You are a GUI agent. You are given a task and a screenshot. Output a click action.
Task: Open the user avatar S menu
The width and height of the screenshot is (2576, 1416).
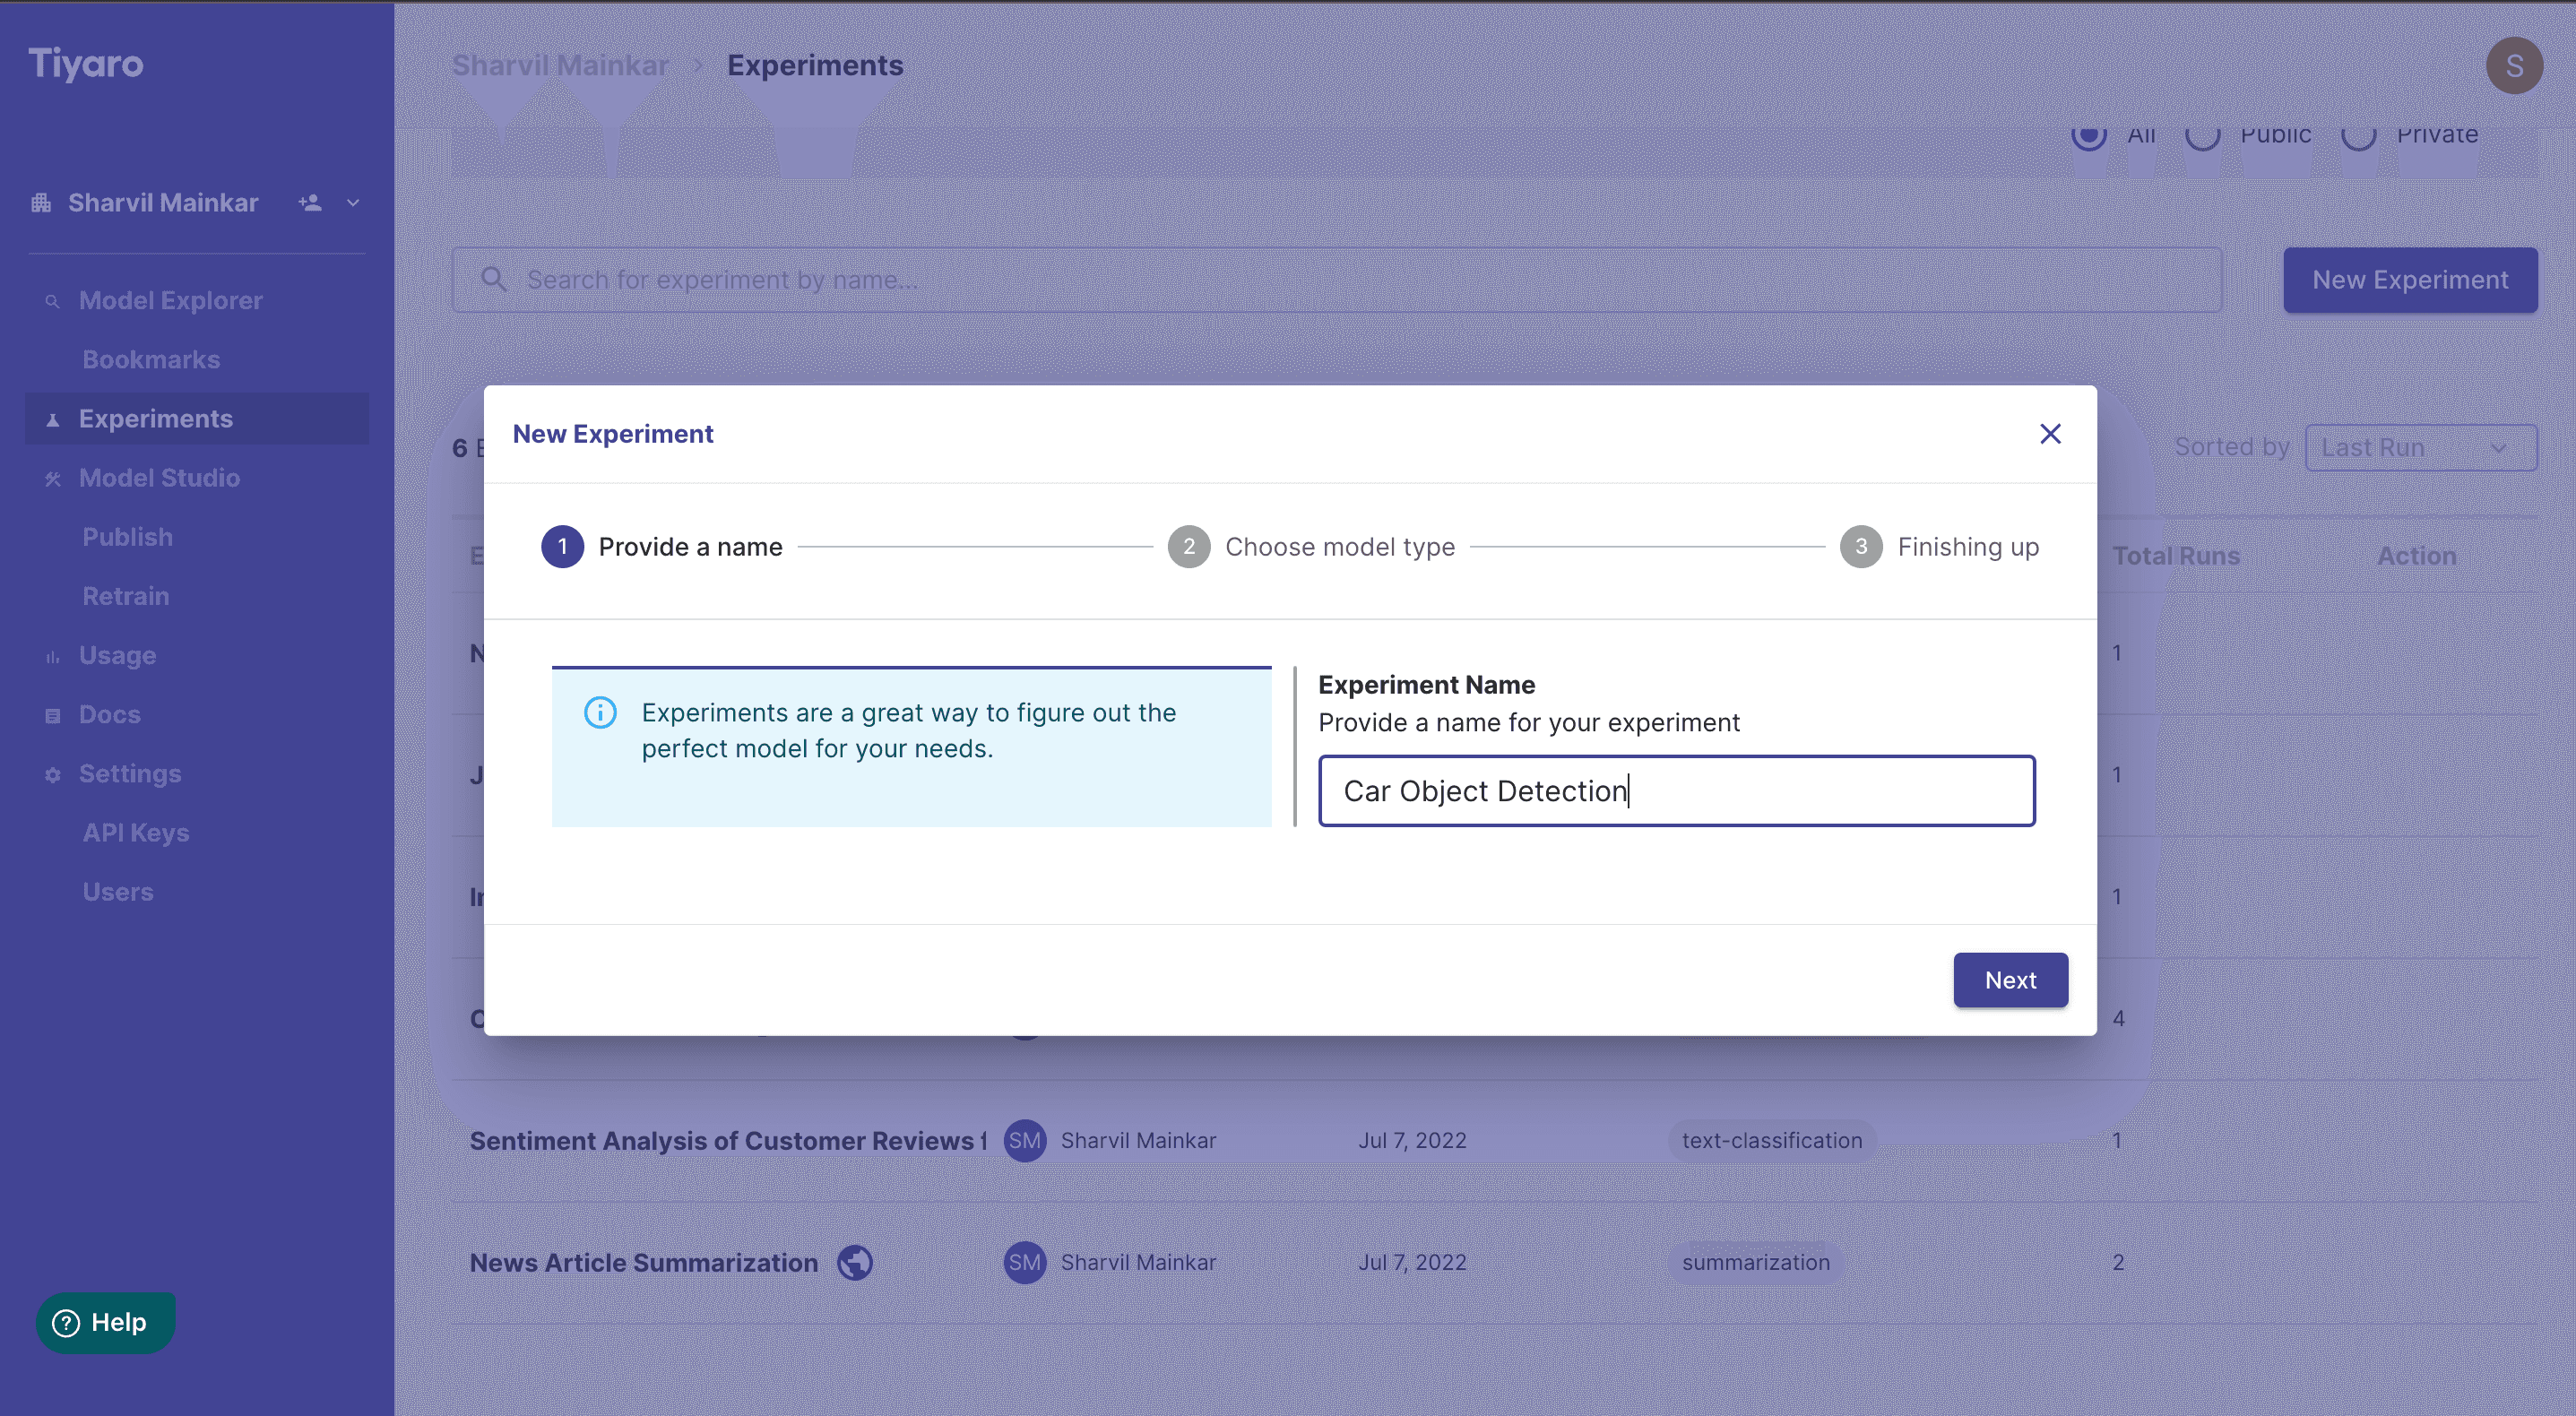pyautogui.click(x=2513, y=65)
